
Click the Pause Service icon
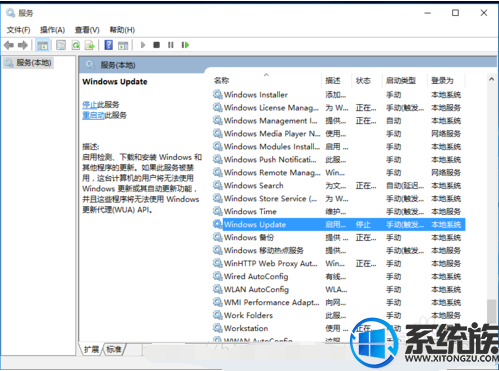click(171, 45)
